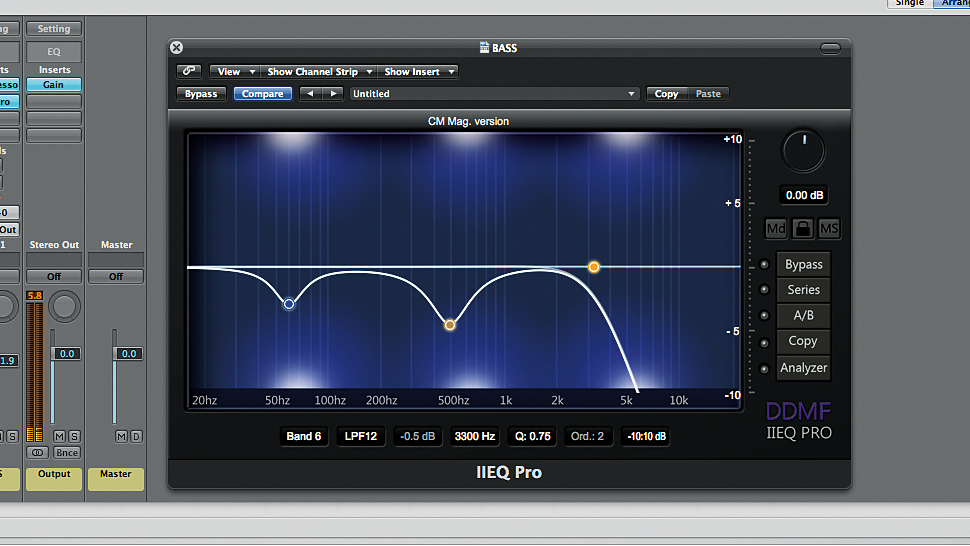Screen dimensions: 970x546
Task: Click the EQ button on channel strip
Action: tap(54, 52)
